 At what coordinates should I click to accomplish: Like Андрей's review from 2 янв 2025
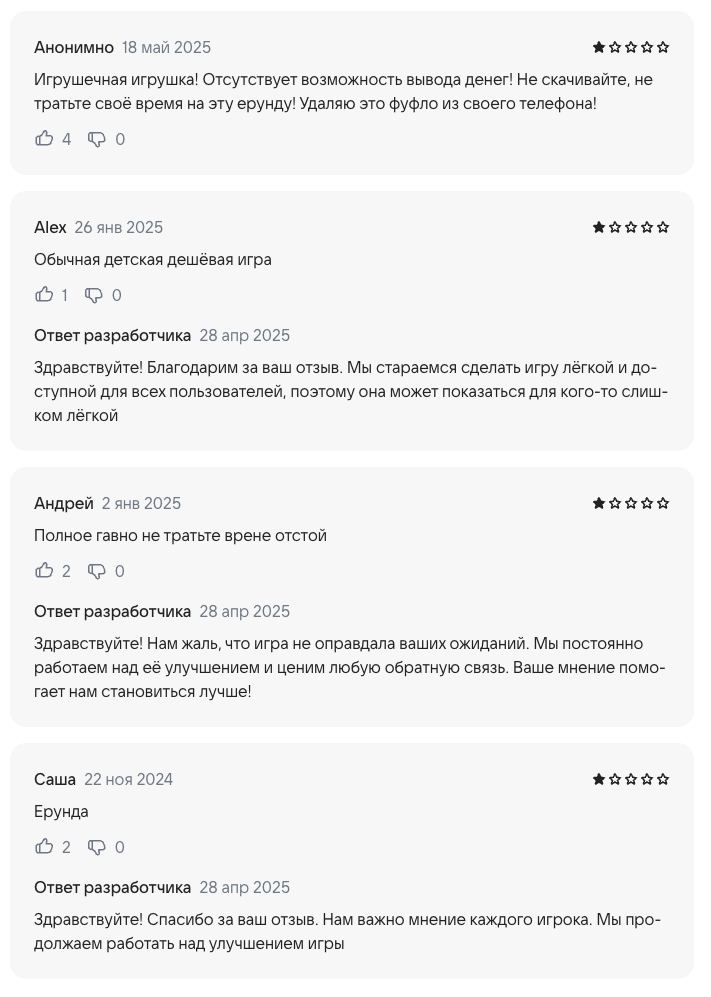point(44,570)
